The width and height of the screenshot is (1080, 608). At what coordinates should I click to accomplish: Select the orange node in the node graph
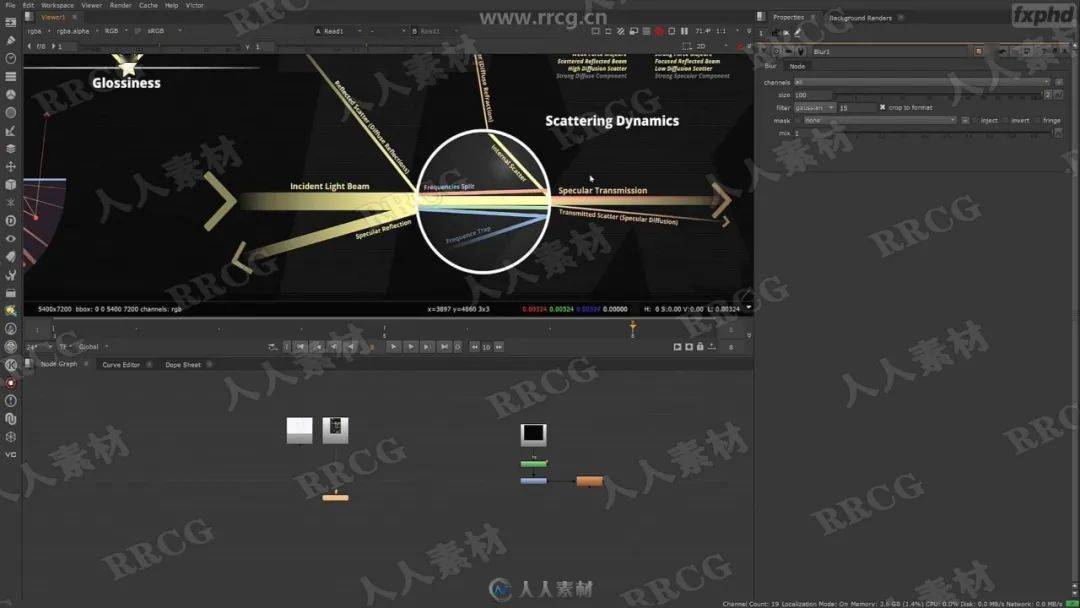coord(589,481)
